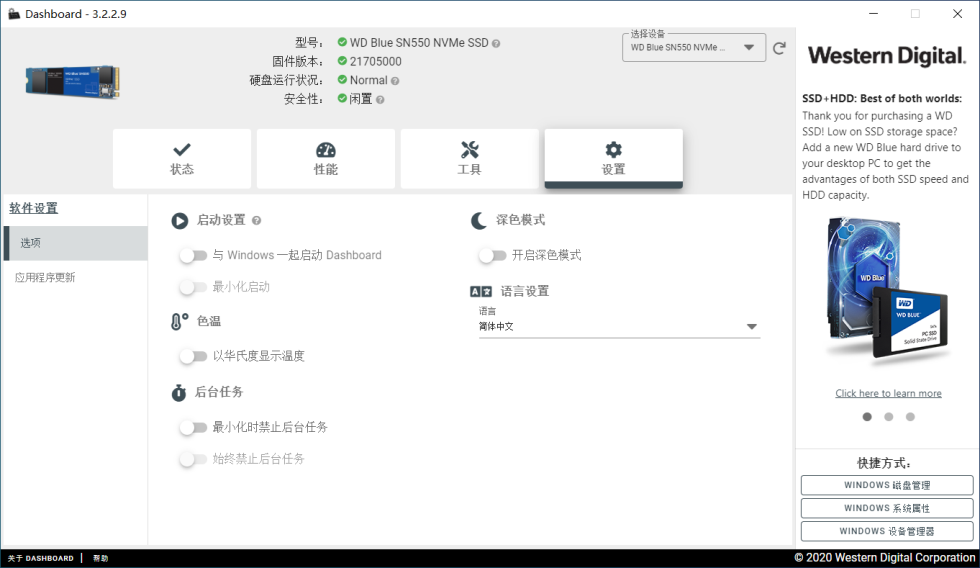Screen dimensions: 980x568
Task: Toggle 与 Windows 一起启动 Dashboard
Action: point(192,256)
